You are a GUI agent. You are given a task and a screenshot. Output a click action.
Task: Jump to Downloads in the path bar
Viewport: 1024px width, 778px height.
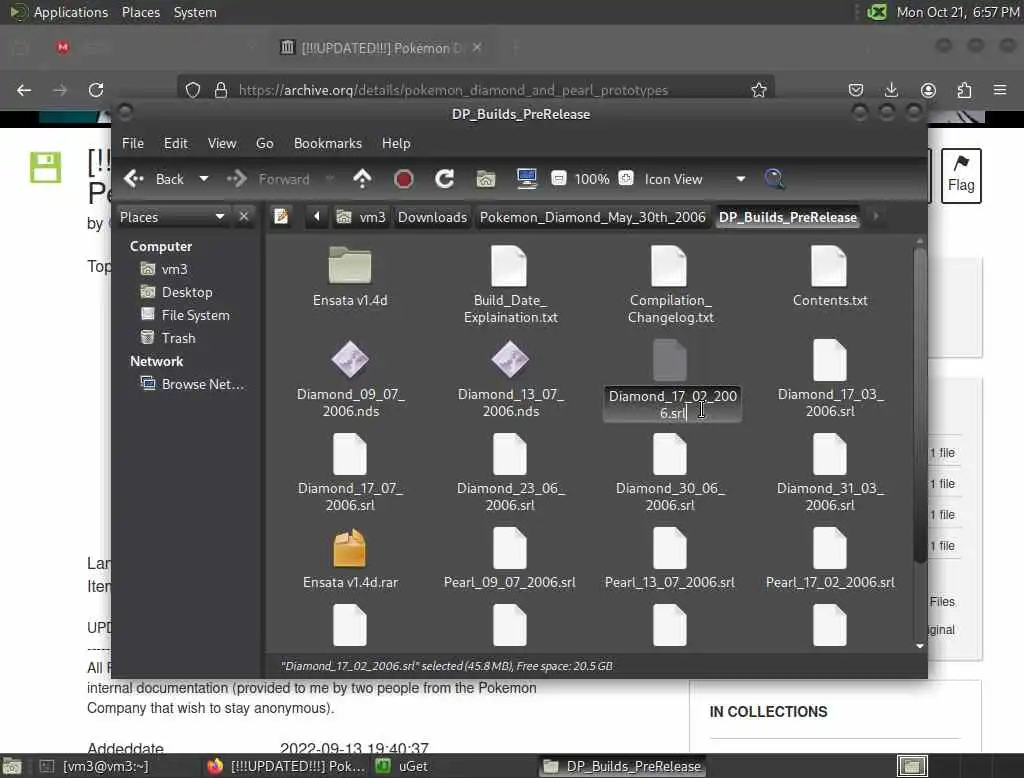point(432,217)
